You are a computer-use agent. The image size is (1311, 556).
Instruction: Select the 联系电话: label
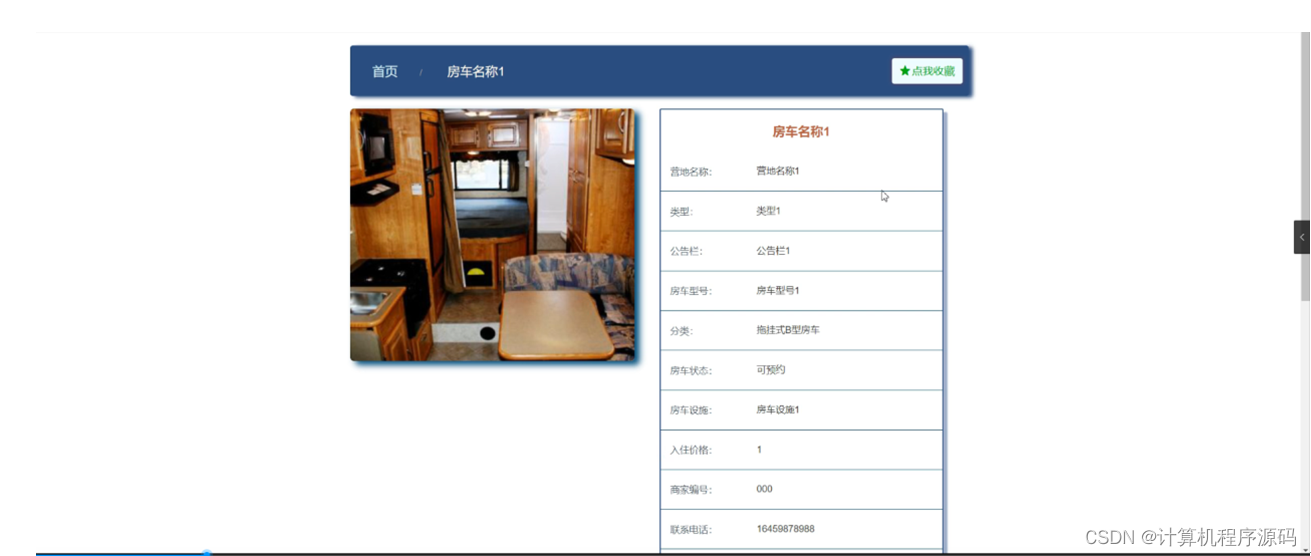coord(691,530)
